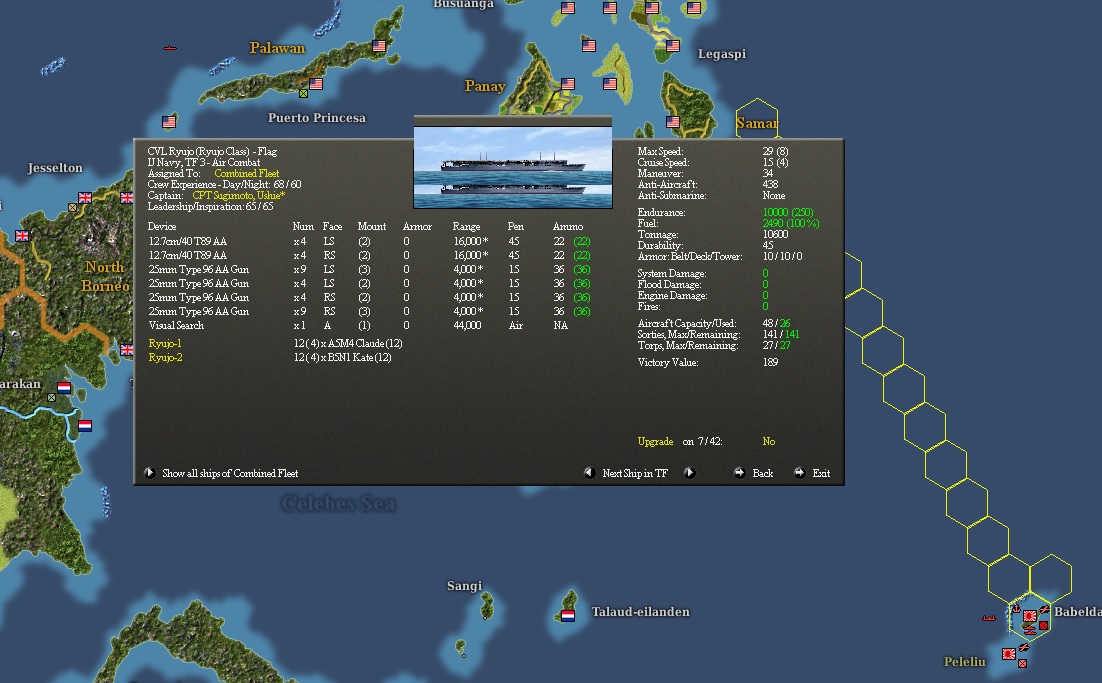The width and height of the screenshot is (1102, 683).
Task: Select the British flag on Borneo's west coast
Action: (x=22, y=235)
